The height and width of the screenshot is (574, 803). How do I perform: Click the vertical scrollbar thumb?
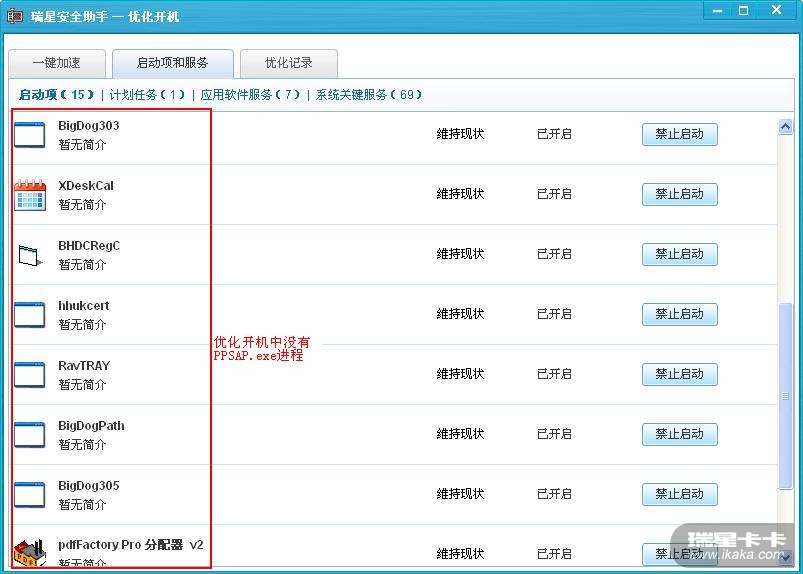[x=785, y=396]
